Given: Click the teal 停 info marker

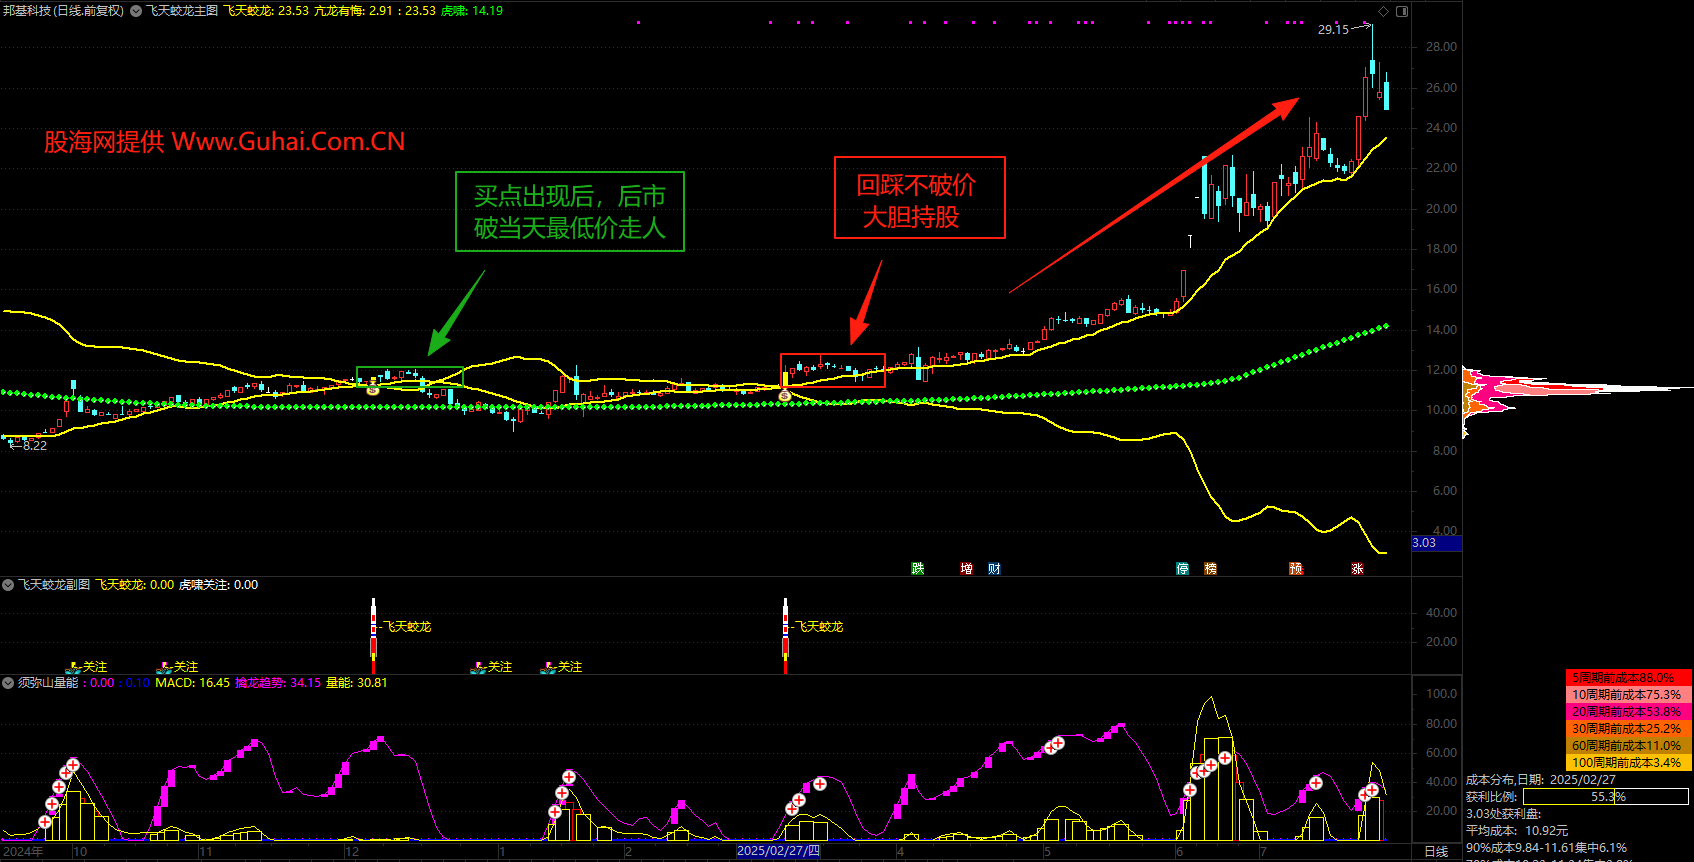Looking at the screenshot, I should click(x=1183, y=568).
